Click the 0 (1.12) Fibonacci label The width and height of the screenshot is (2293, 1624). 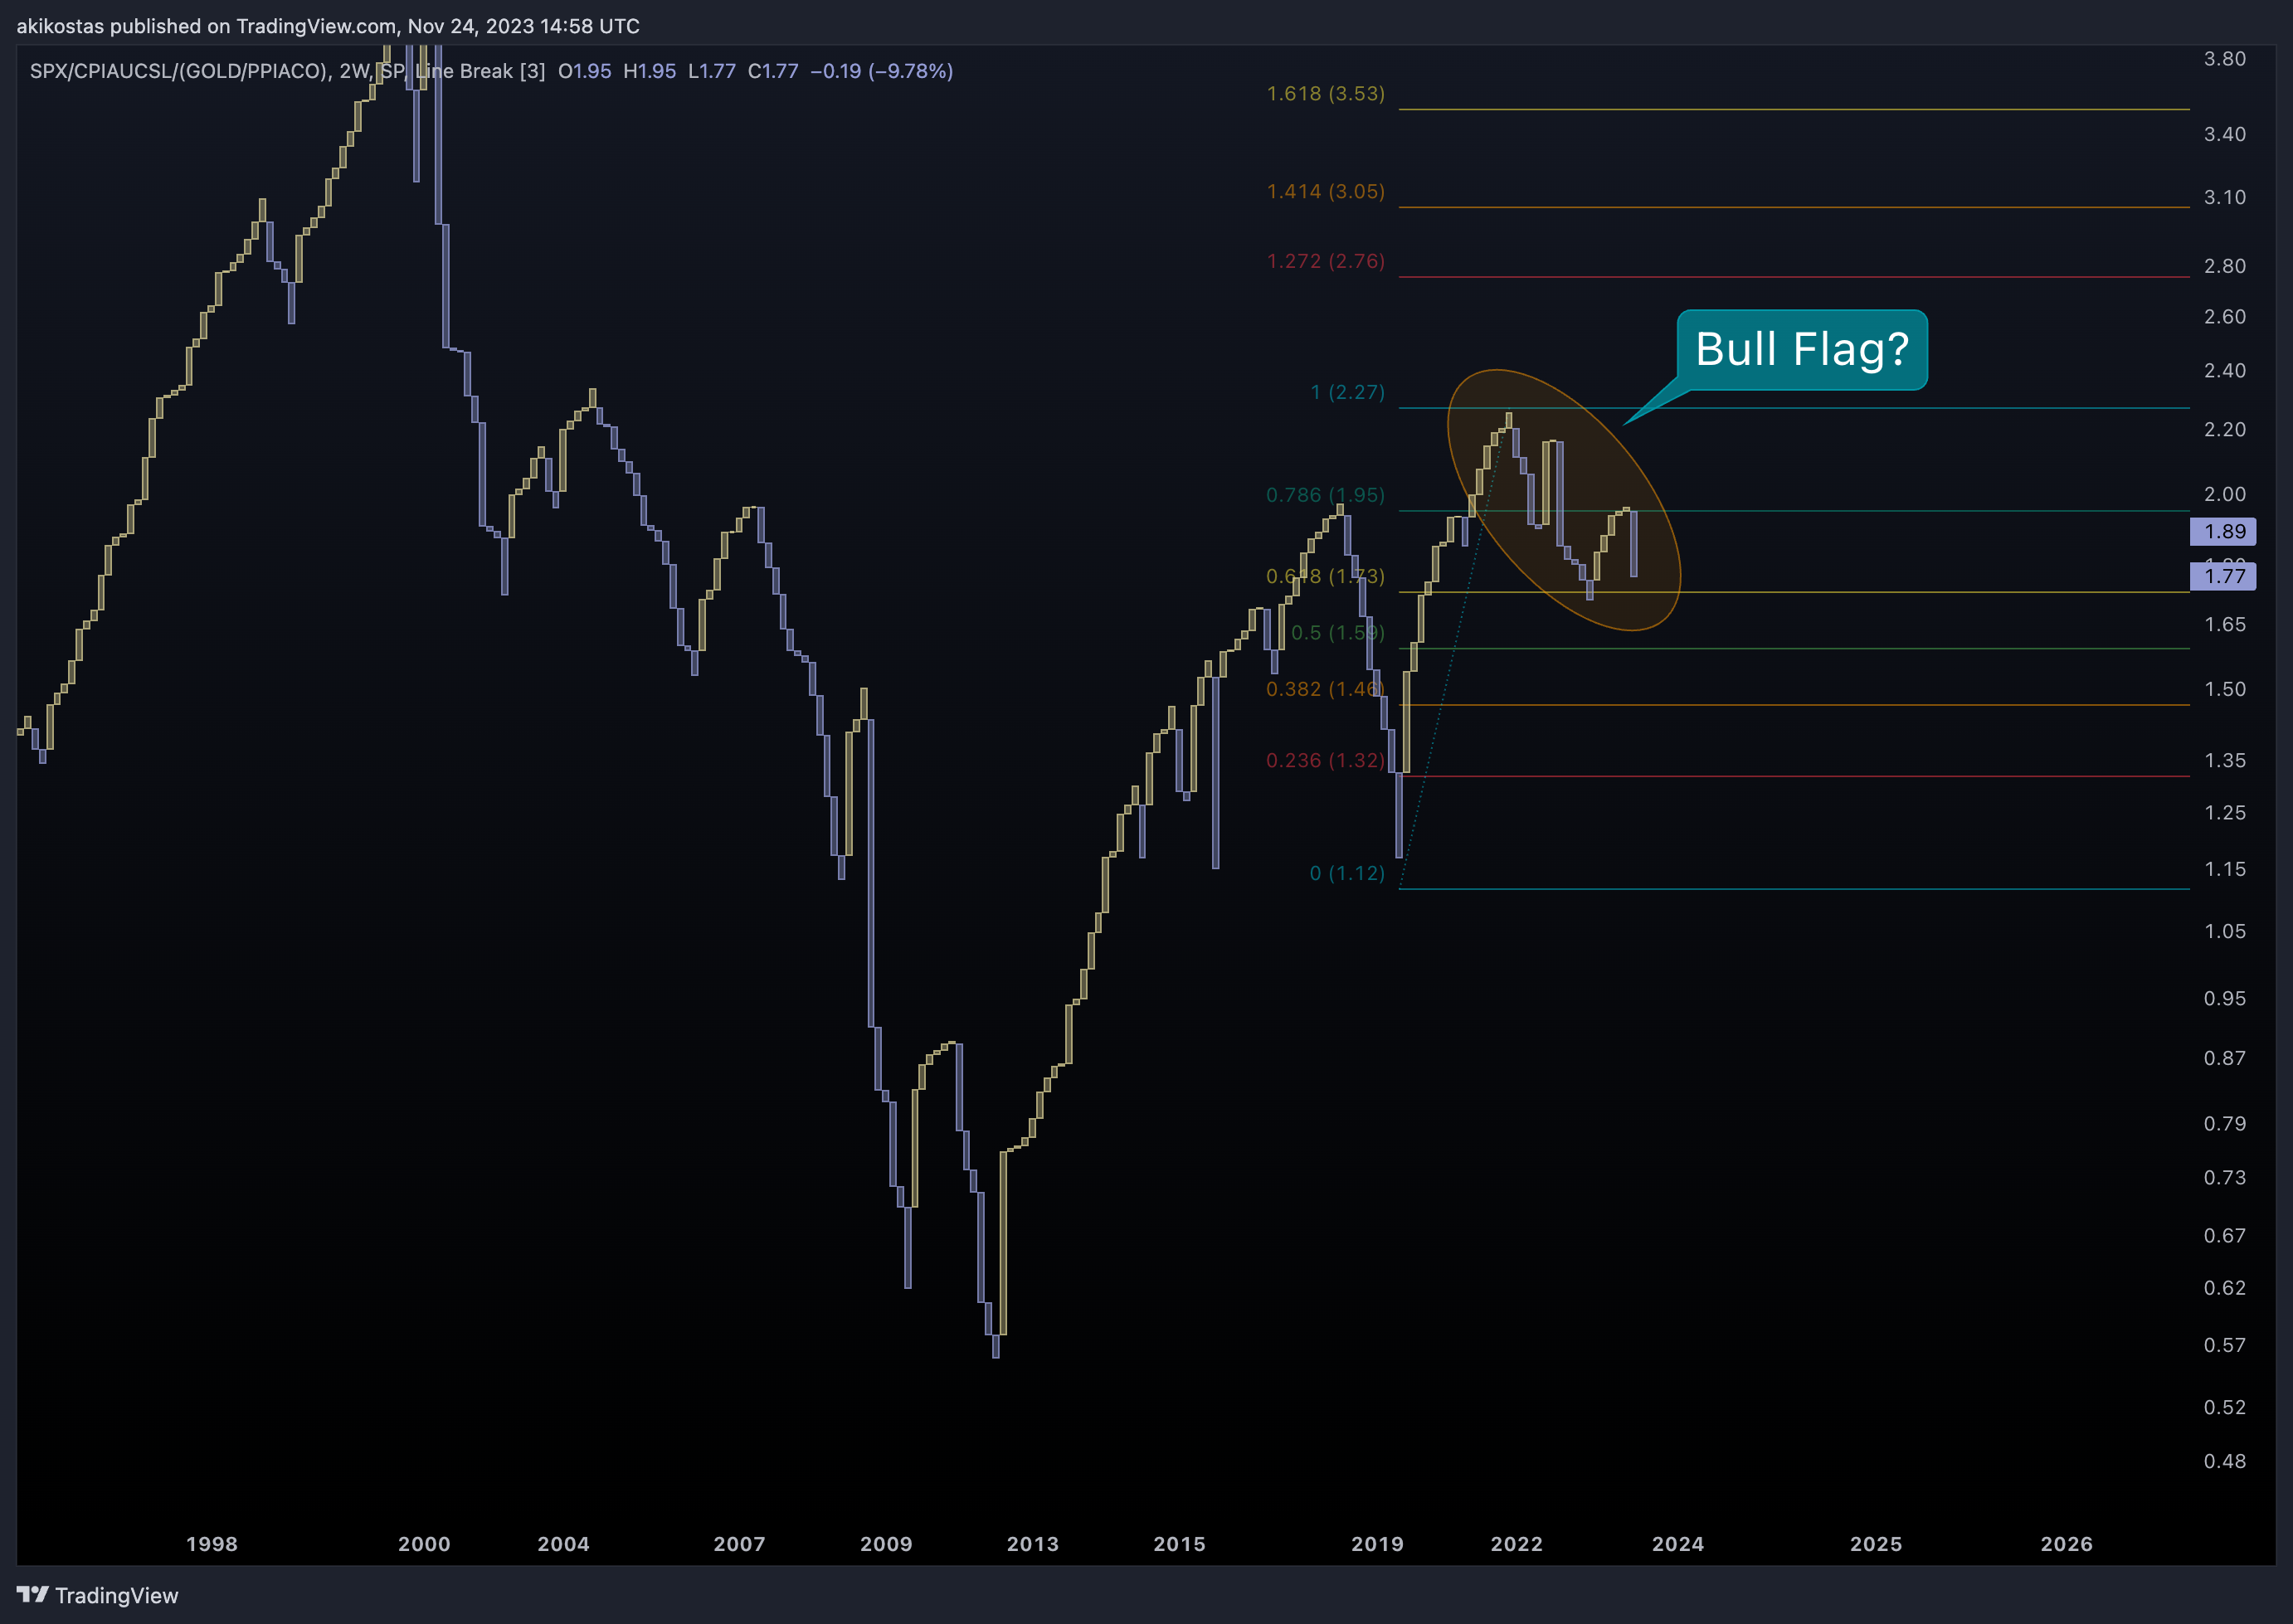click(1347, 873)
